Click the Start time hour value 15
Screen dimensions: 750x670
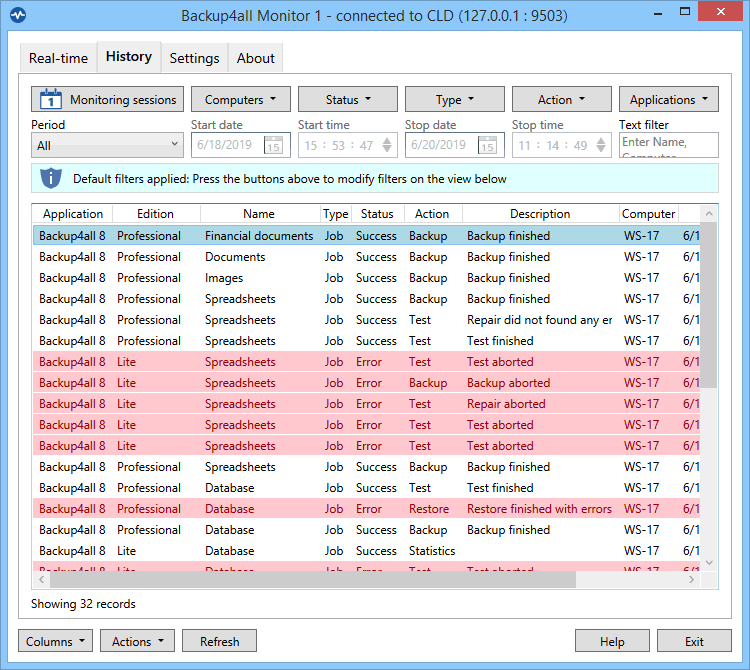tap(311, 145)
